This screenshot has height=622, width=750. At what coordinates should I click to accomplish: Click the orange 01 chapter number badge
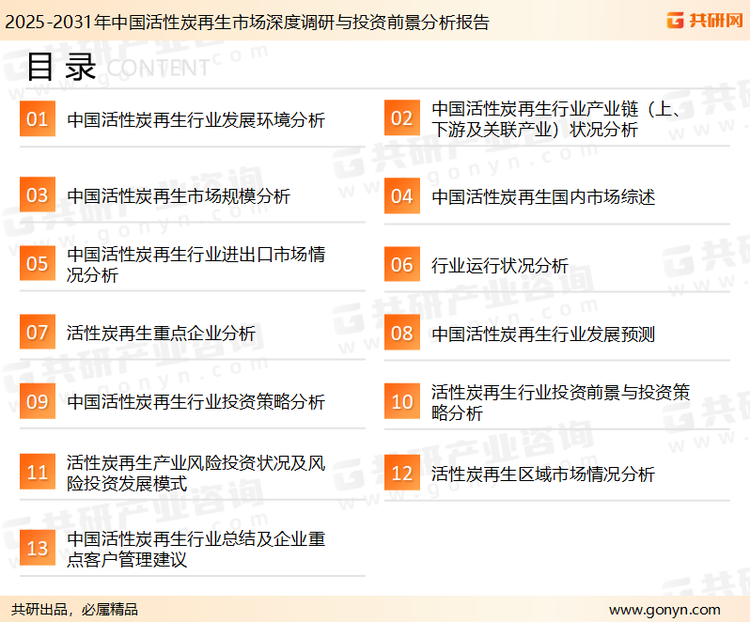tap(37, 119)
